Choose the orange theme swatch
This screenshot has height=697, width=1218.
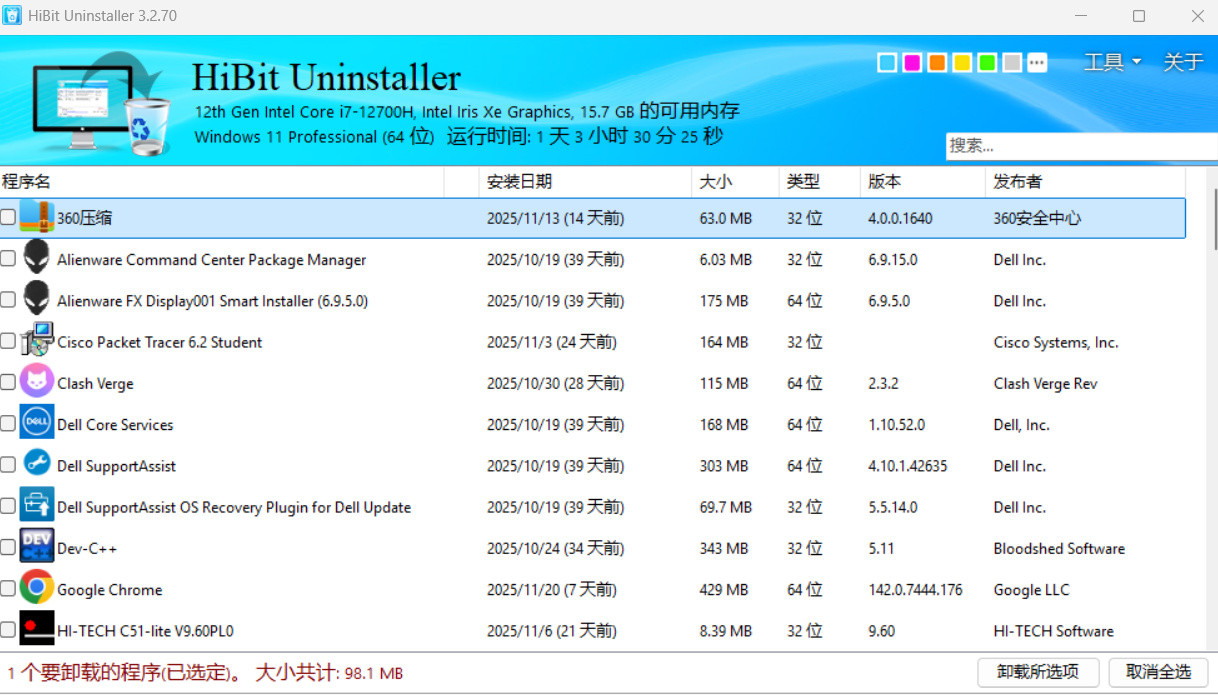tap(937, 63)
